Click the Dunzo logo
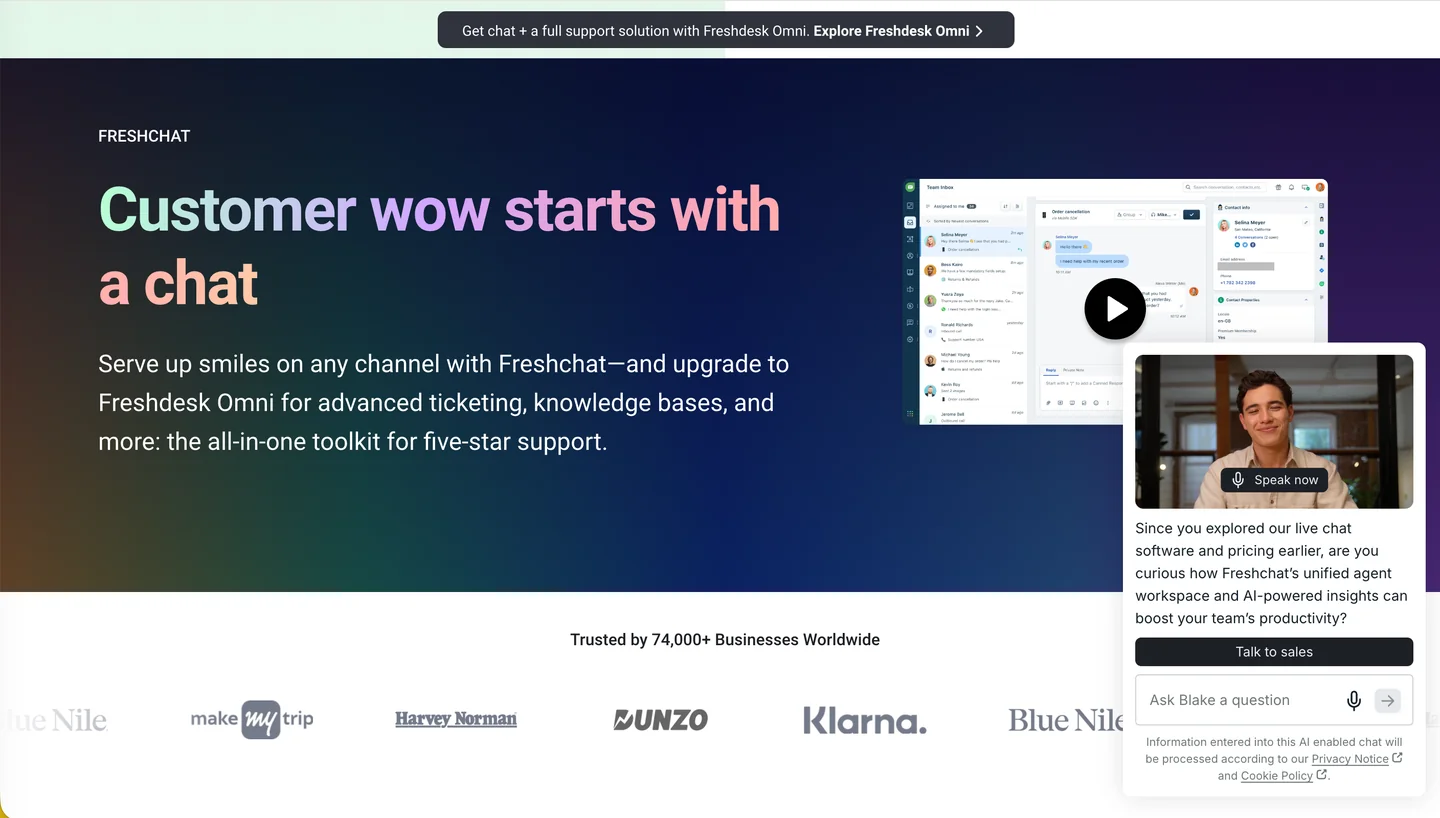This screenshot has width=1440, height=818. 660,719
